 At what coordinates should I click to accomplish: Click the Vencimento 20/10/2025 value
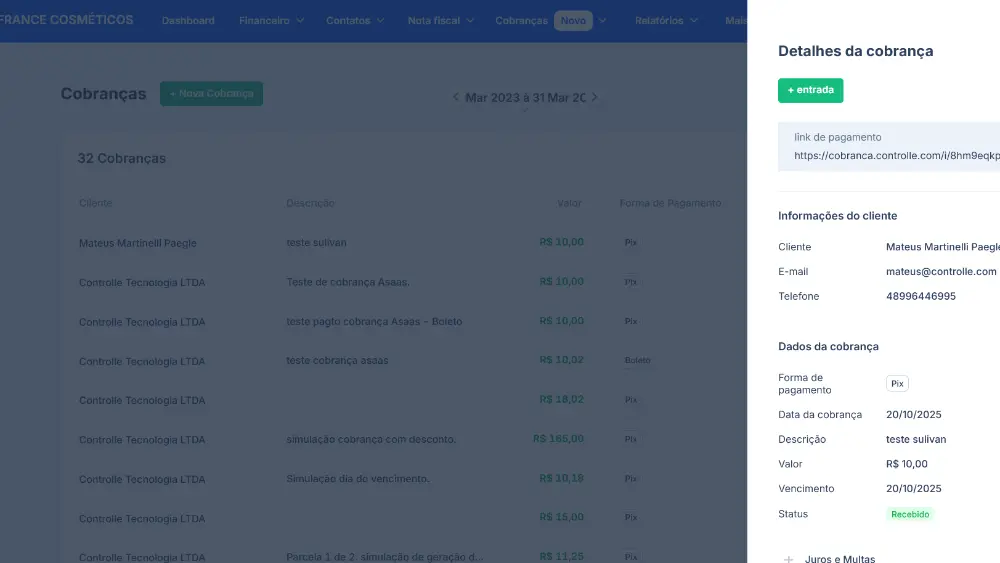point(913,488)
